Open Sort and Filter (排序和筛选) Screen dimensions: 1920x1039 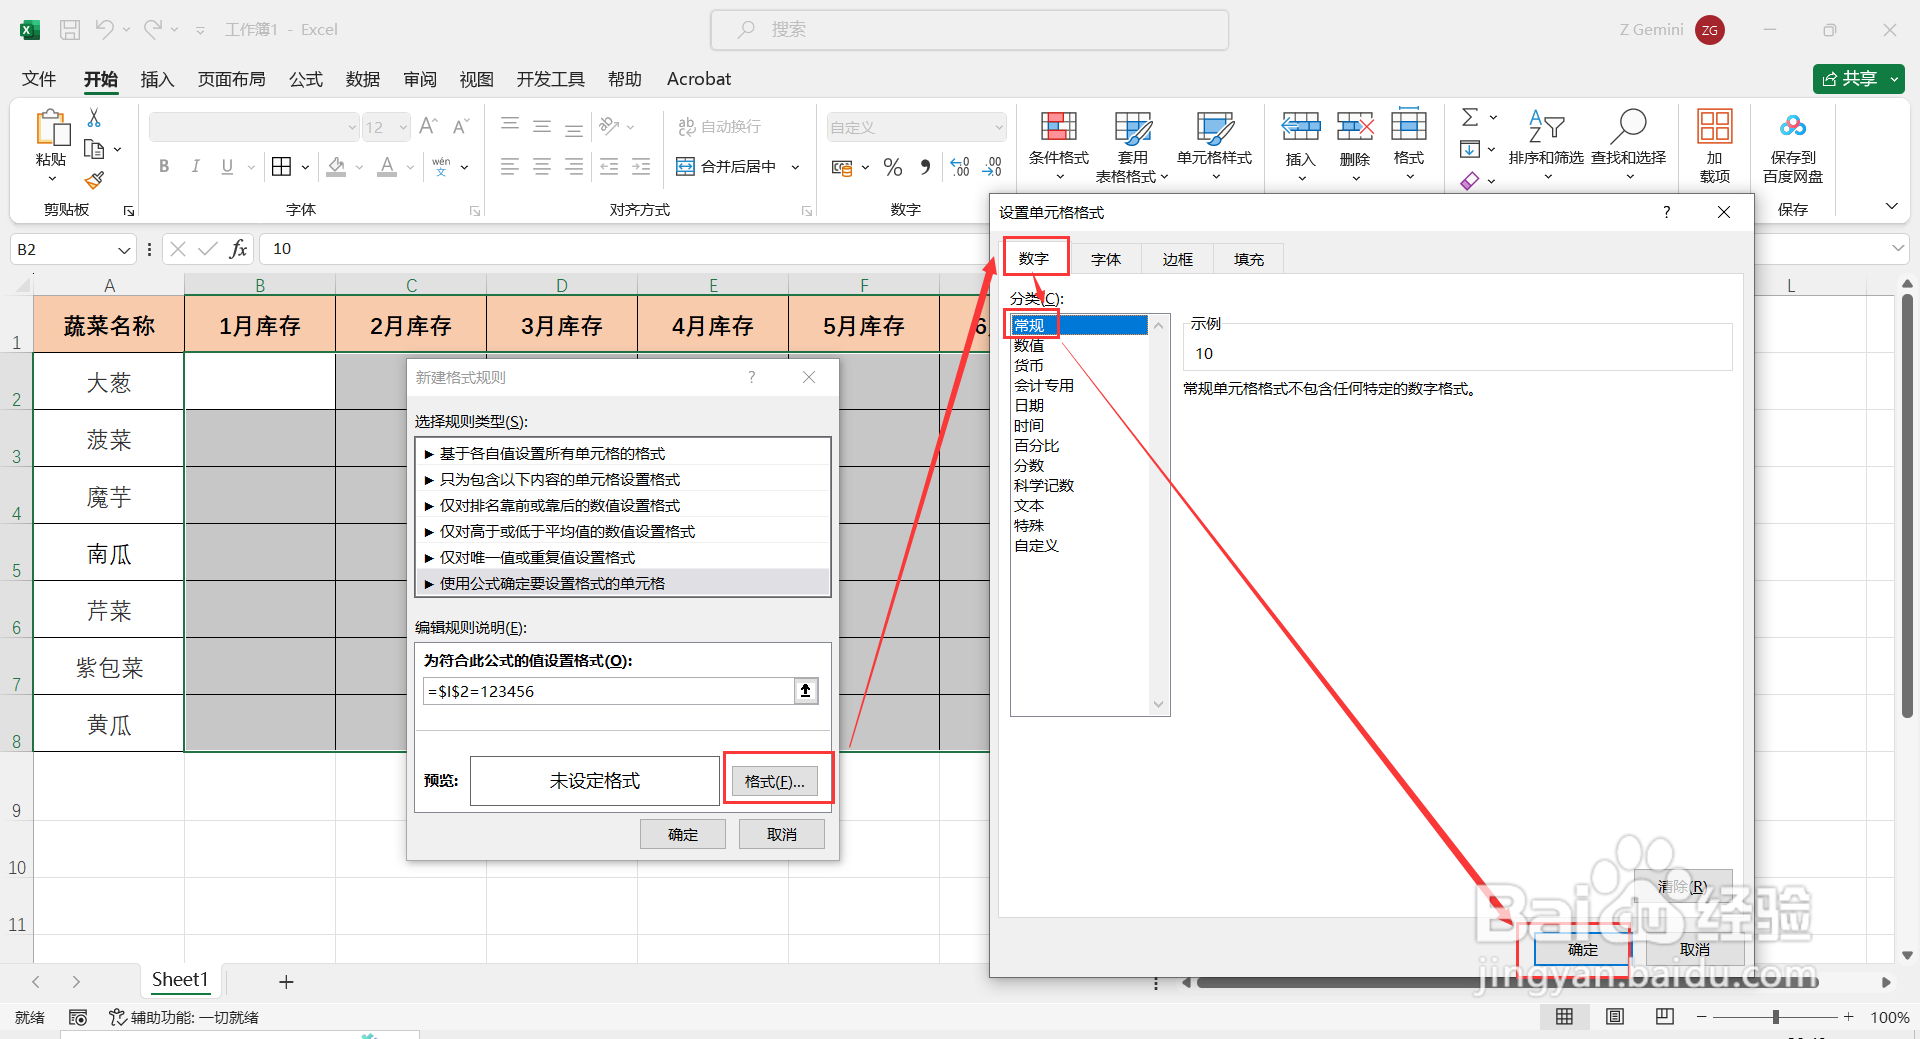tap(1546, 146)
